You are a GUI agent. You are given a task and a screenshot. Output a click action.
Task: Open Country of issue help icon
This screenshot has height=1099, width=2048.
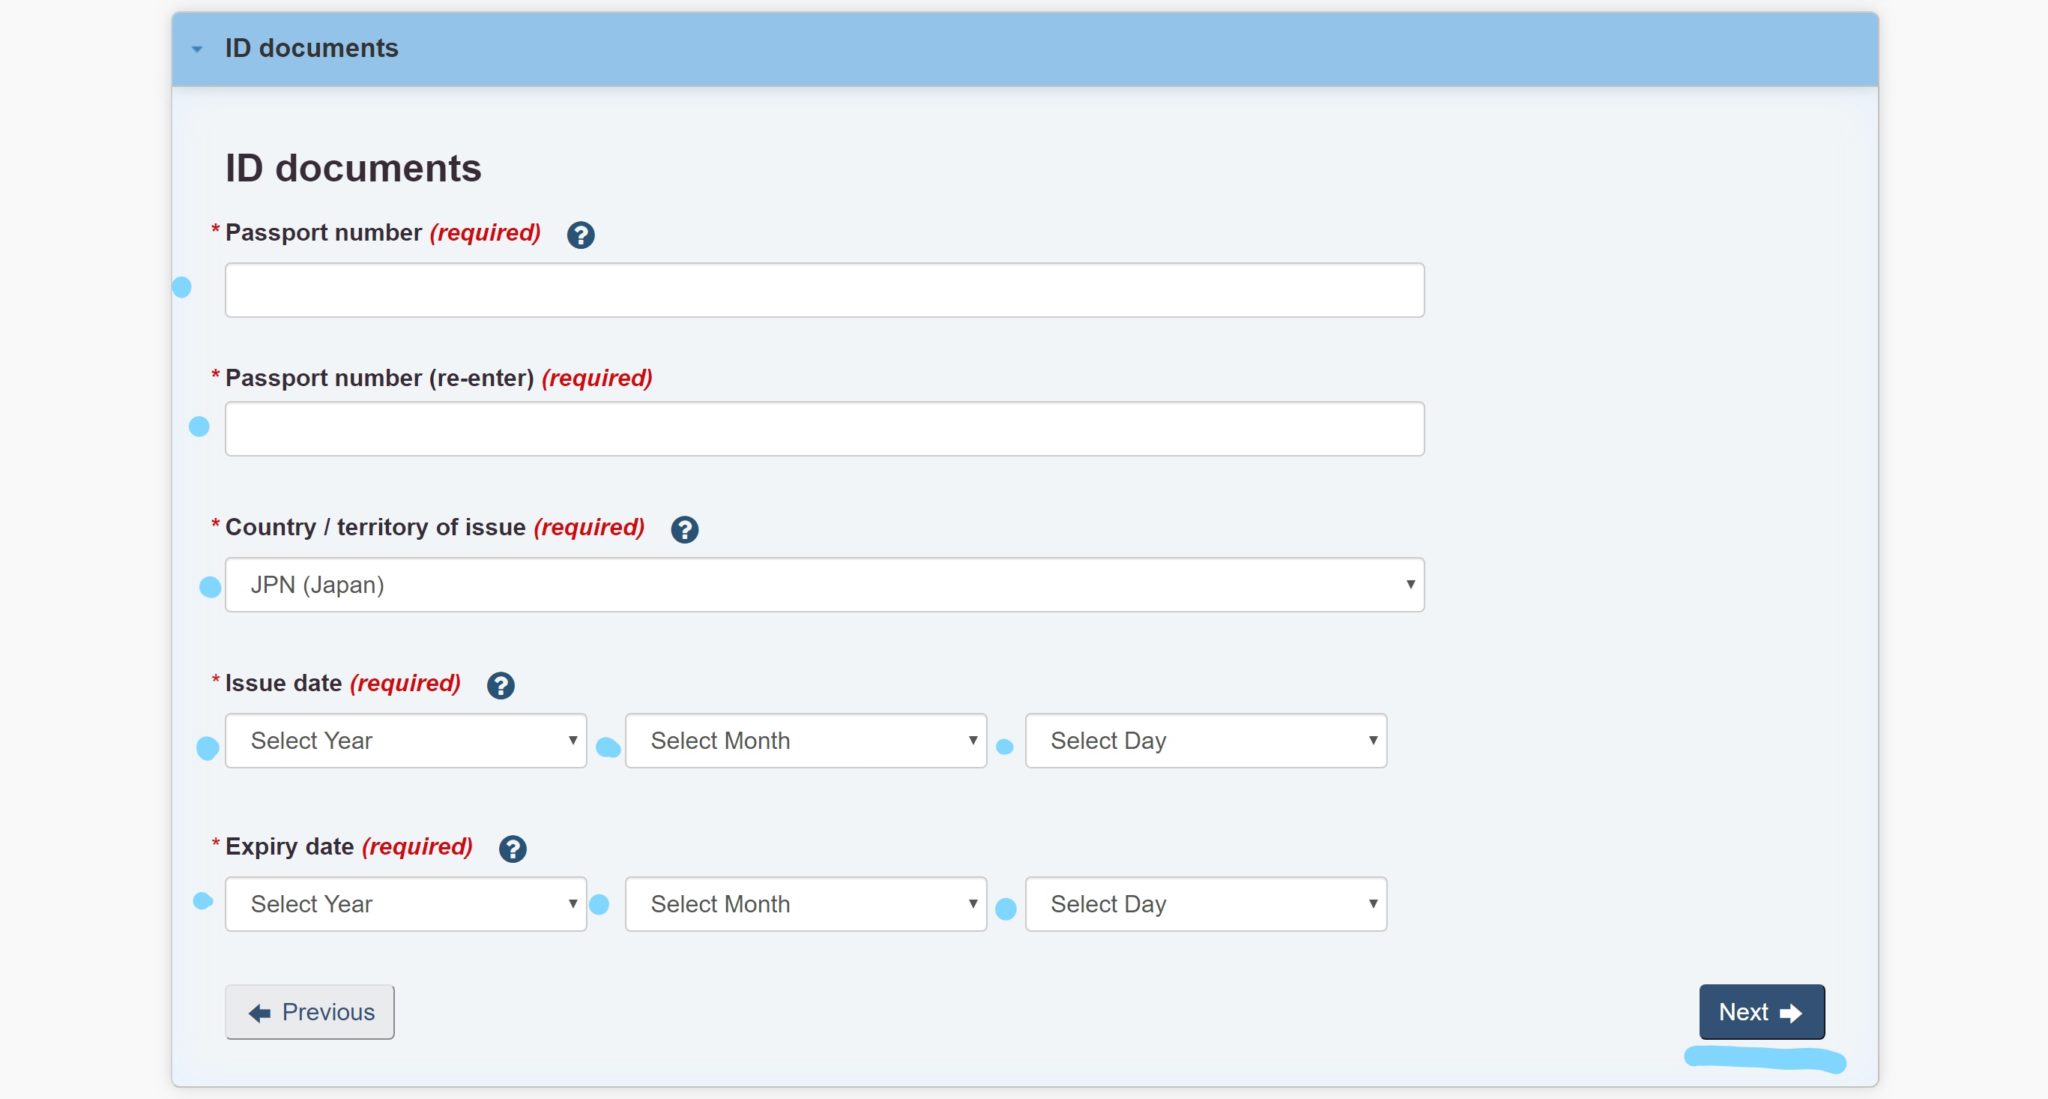(x=684, y=529)
